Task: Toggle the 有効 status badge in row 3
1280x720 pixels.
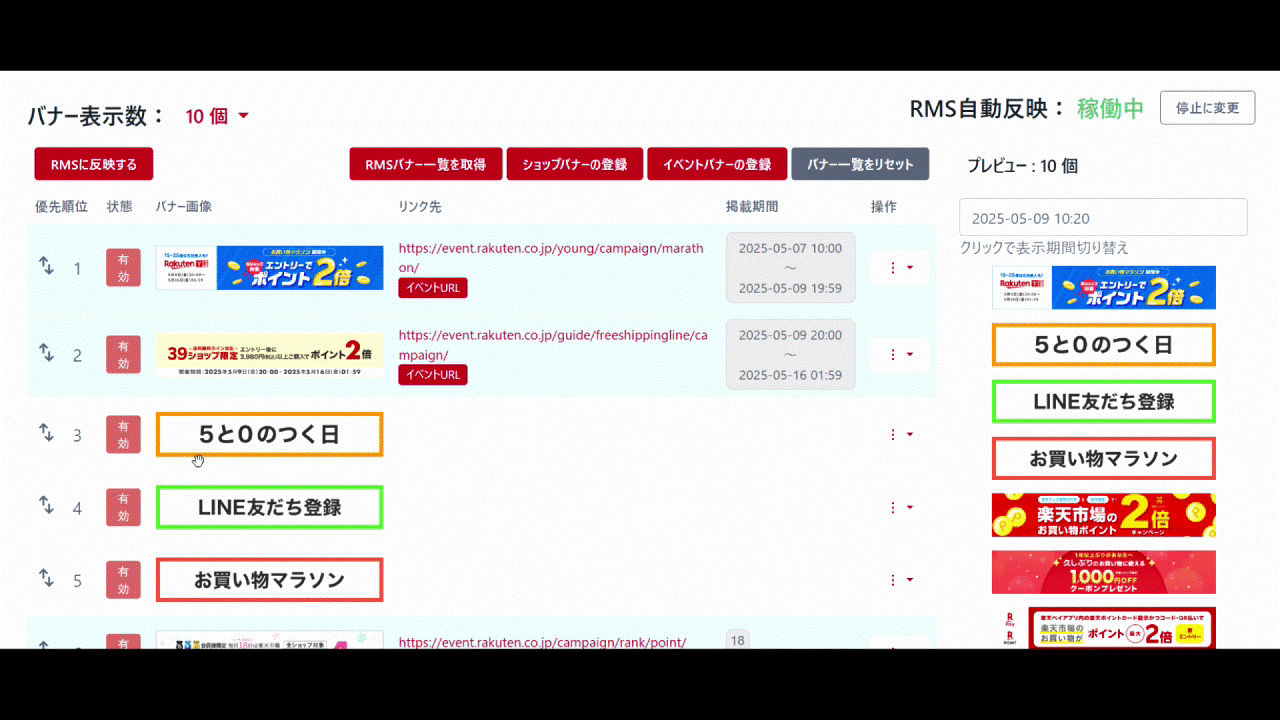Action: click(x=123, y=435)
